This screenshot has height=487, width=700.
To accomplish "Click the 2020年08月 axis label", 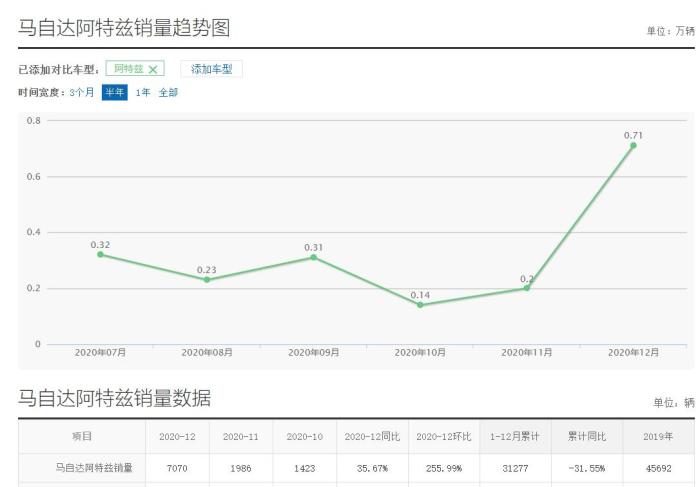I will click(x=207, y=353).
